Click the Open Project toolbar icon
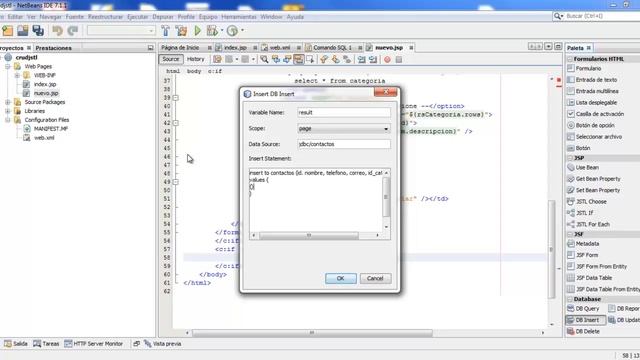Screen dimensions: 640x360 coord(22,31)
